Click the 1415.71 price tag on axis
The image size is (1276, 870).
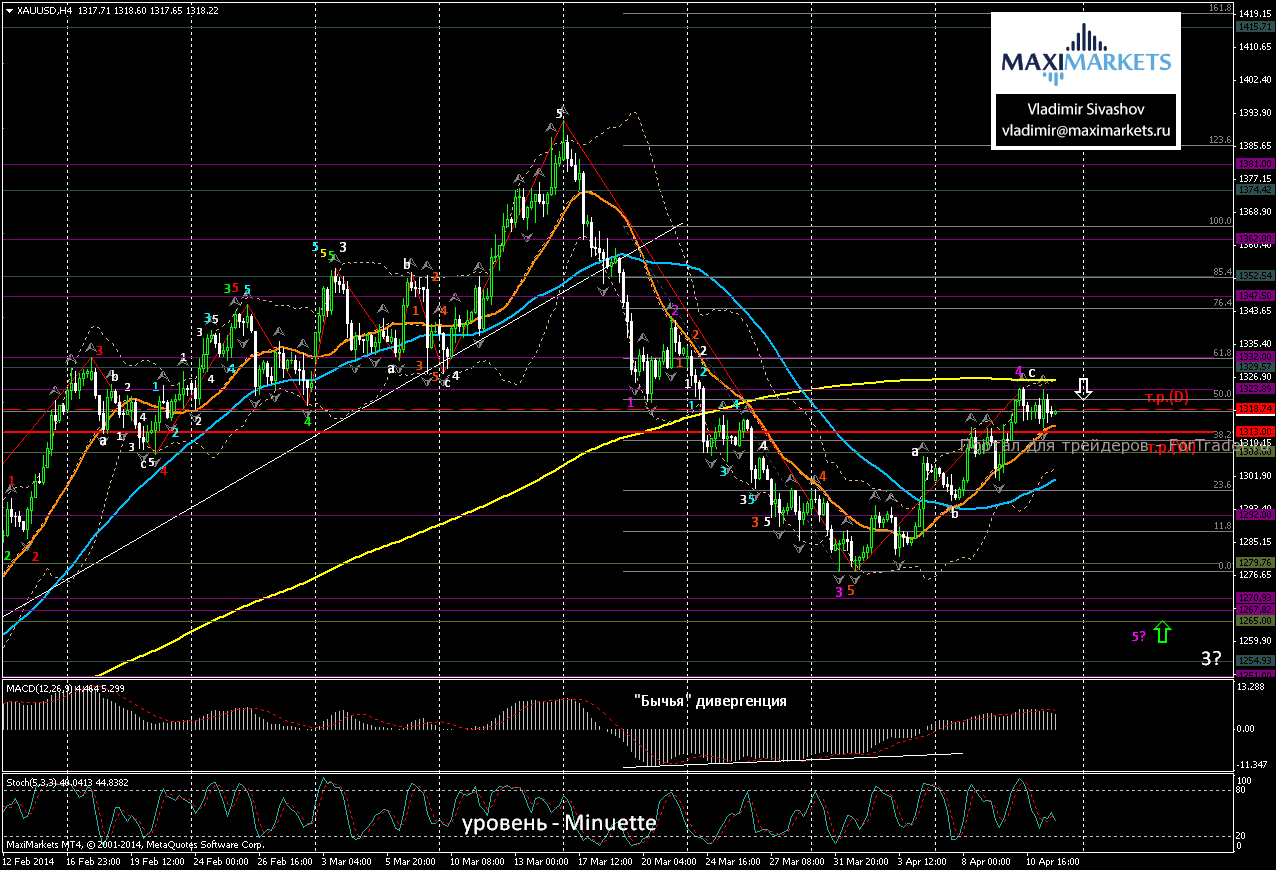pyautogui.click(x=1254, y=28)
